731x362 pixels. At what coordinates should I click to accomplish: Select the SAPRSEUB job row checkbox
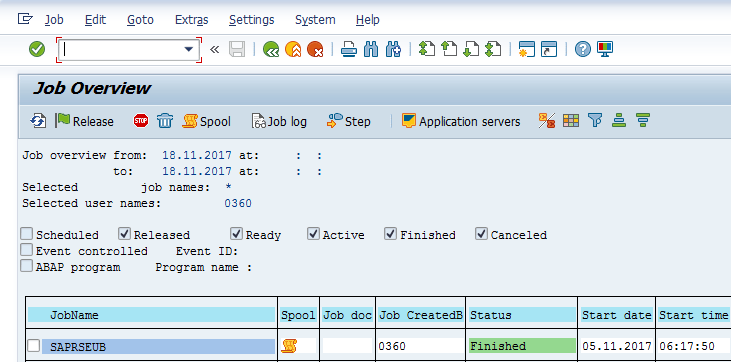(x=34, y=346)
